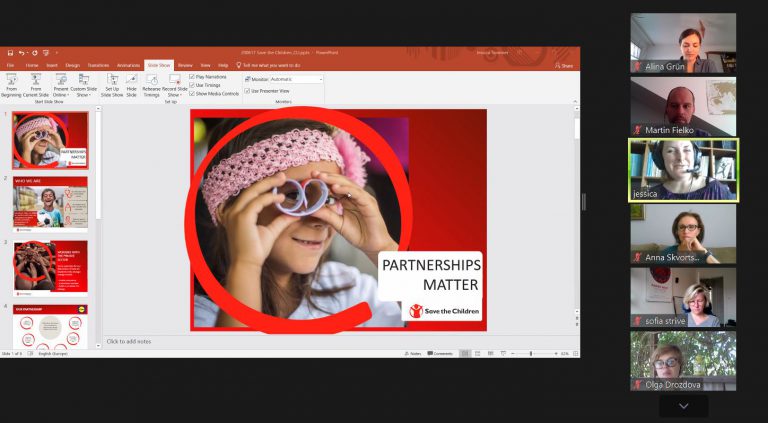Select slide 3 thumbnail in panel
768x423 pixels.
pyautogui.click(x=50, y=268)
